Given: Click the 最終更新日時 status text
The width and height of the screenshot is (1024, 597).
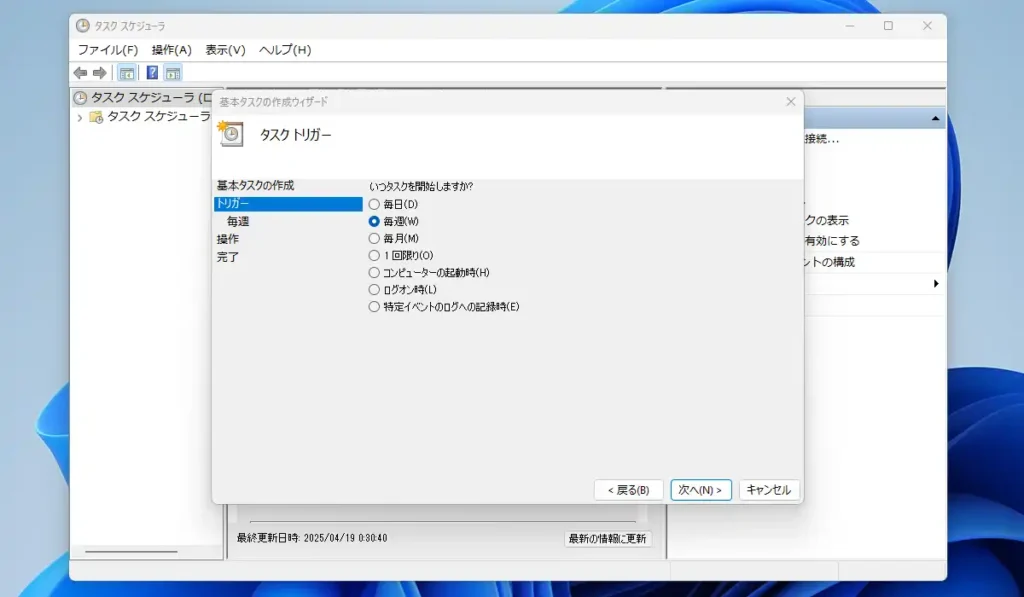Looking at the screenshot, I should [312, 538].
